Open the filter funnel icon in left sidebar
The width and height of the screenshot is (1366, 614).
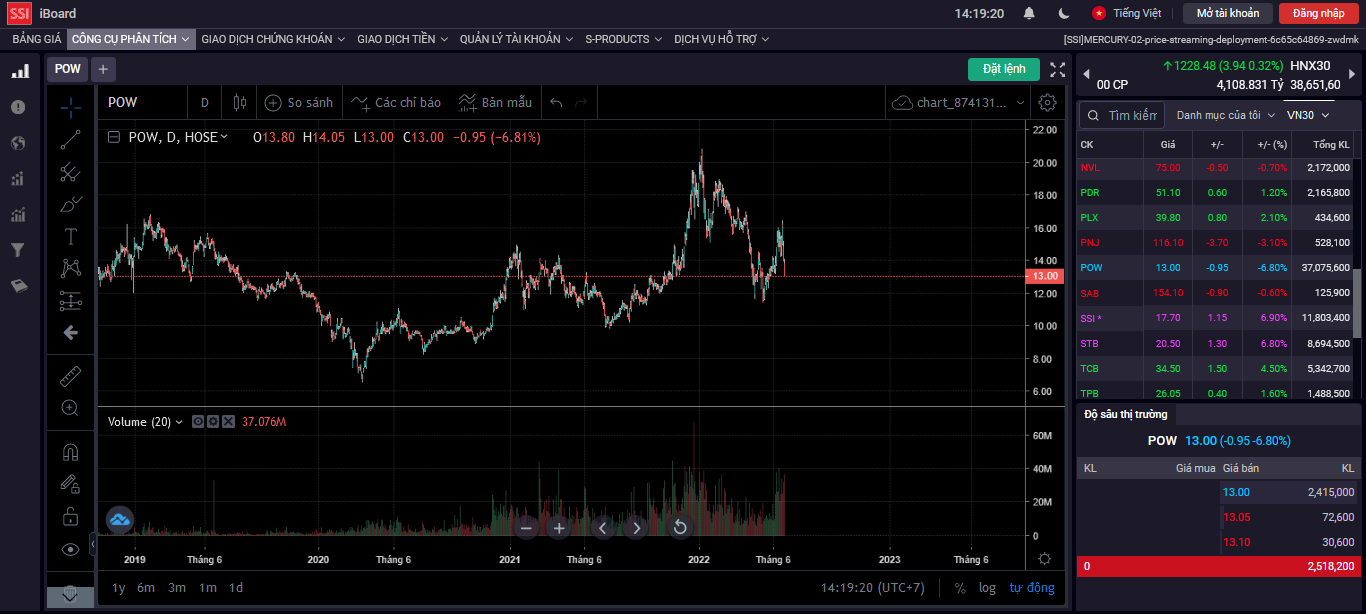point(18,250)
